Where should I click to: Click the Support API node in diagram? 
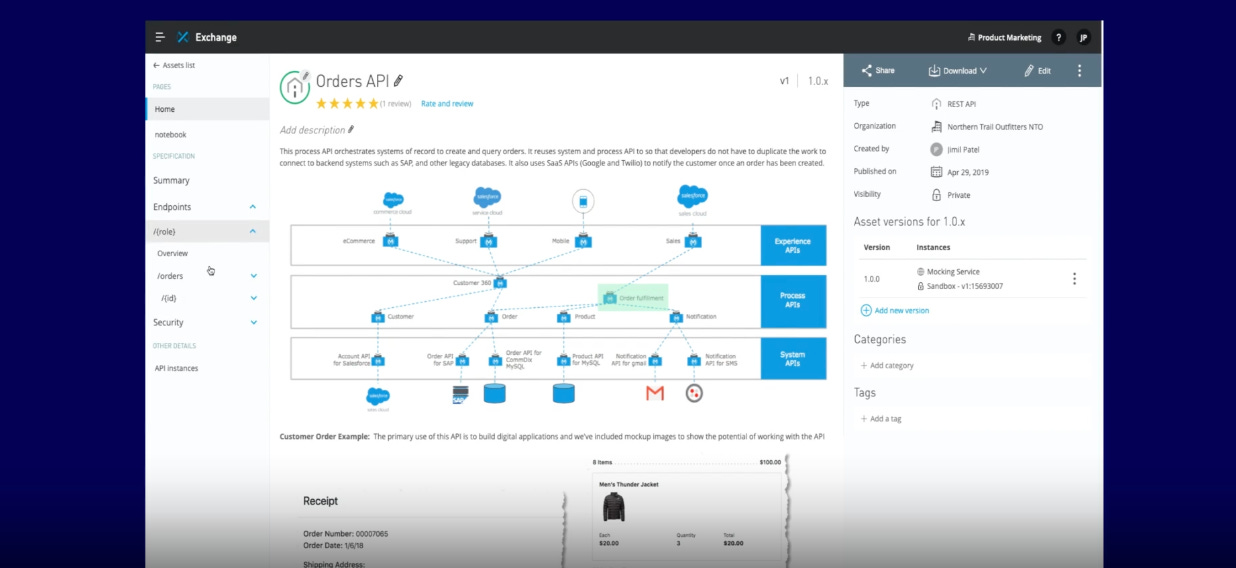click(x=488, y=241)
